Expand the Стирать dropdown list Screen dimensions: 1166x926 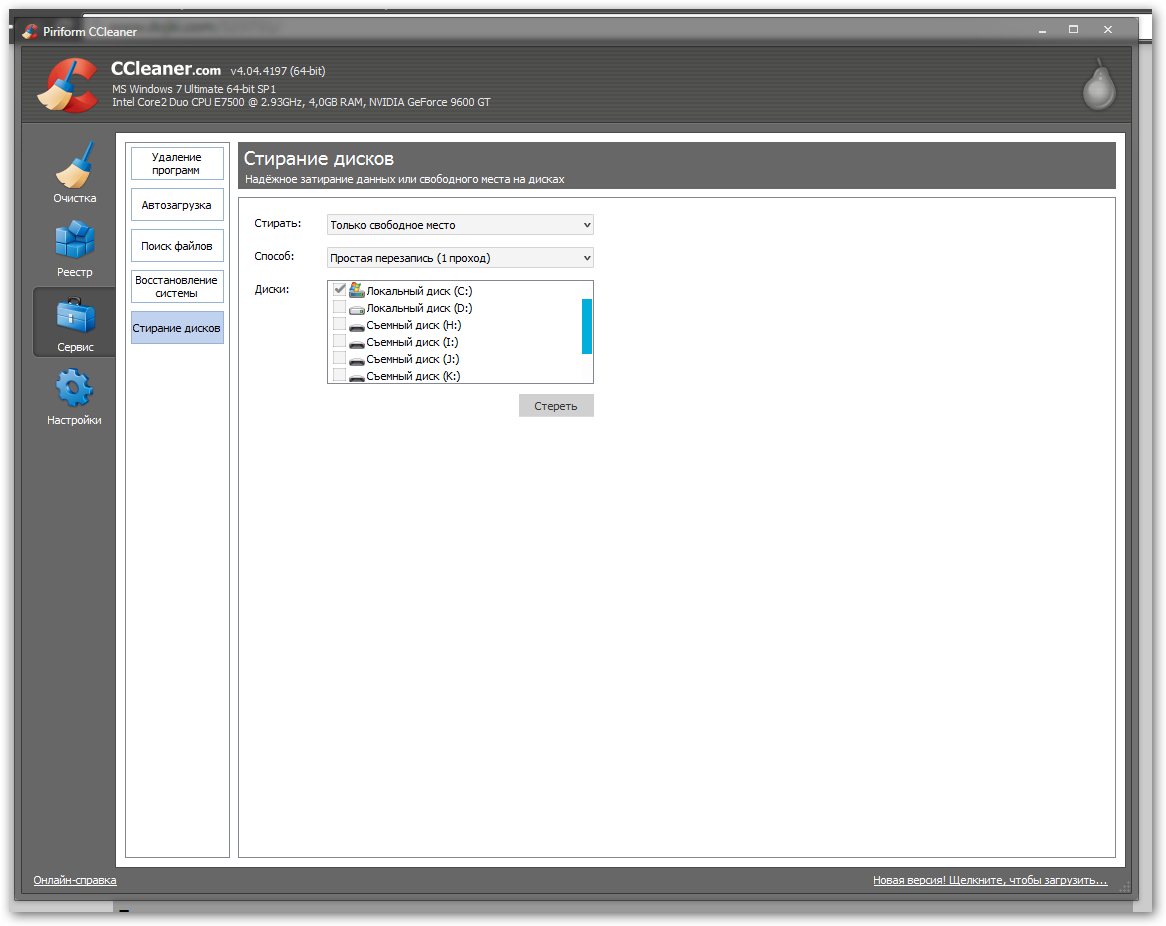tap(460, 225)
